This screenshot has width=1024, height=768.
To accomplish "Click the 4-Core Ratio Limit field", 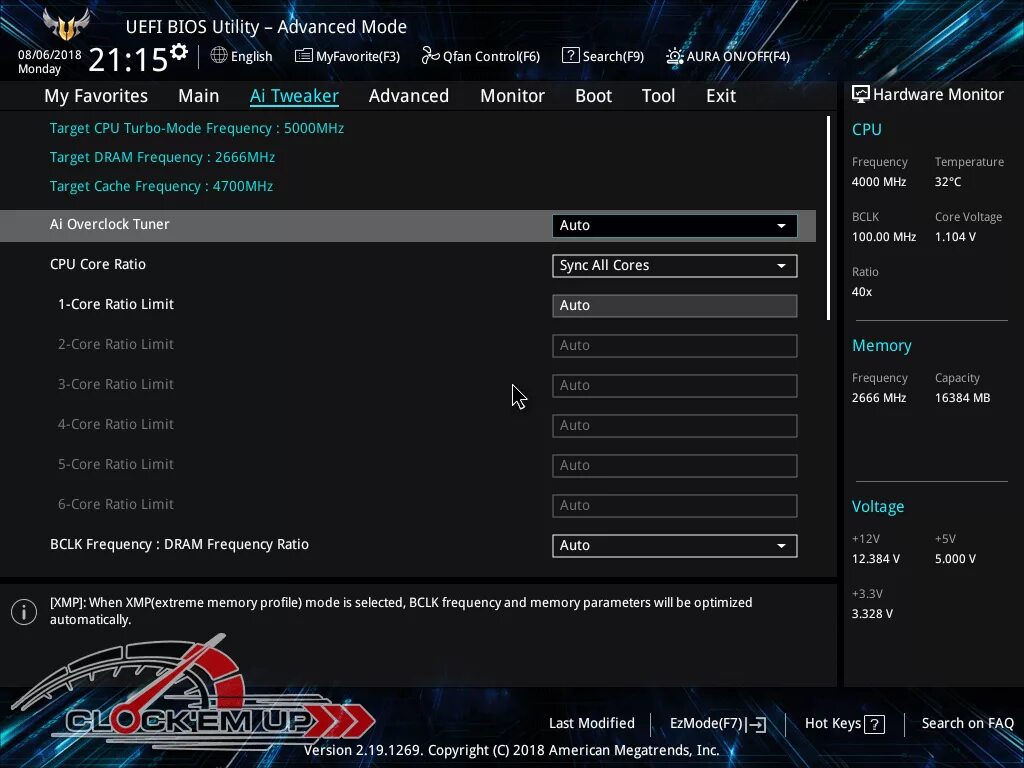I will pyautogui.click(x=675, y=426).
